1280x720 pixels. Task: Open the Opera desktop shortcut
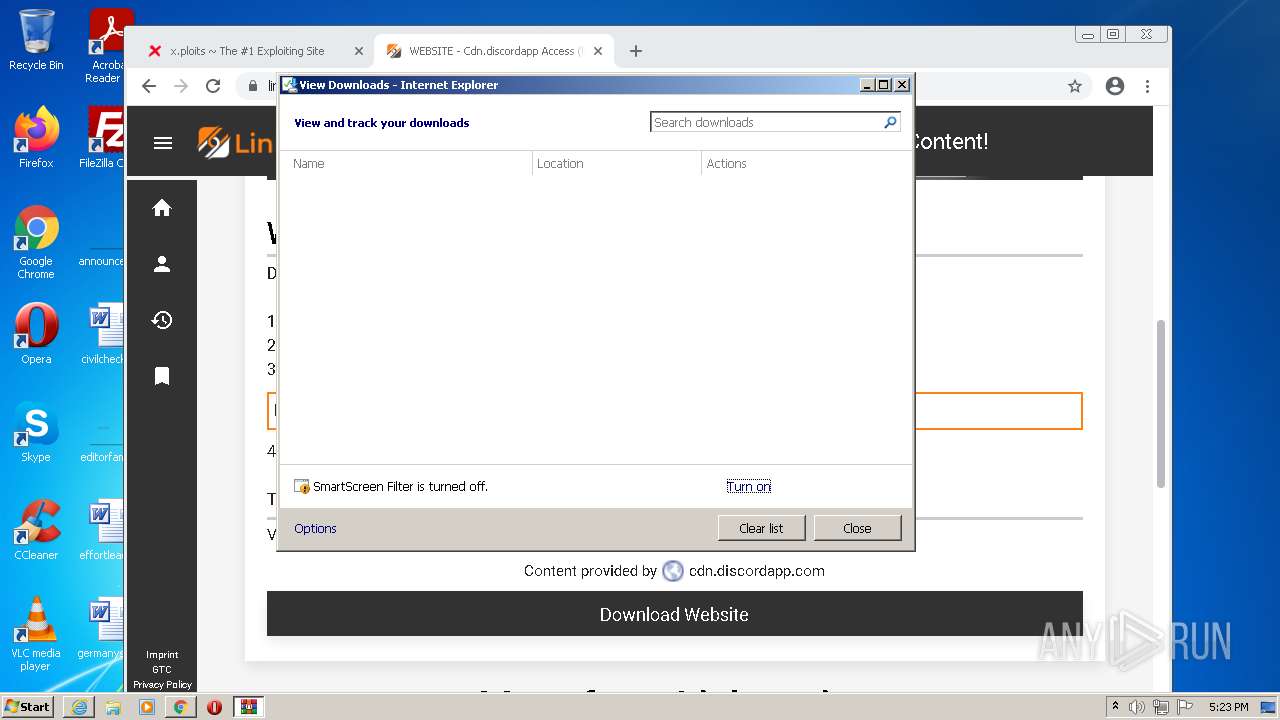tap(36, 334)
